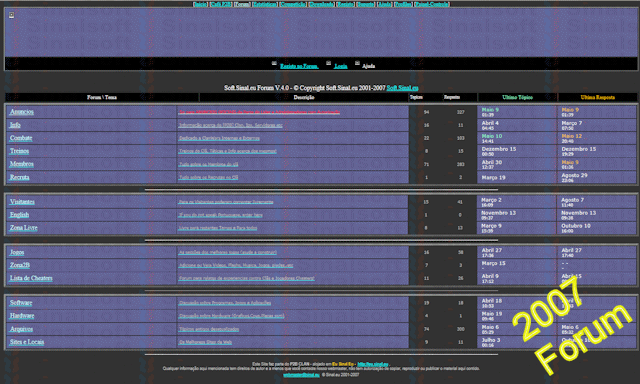Click 'Julho 3' last topic in Sites e Locais row
640x384 pixels.
point(491,340)
